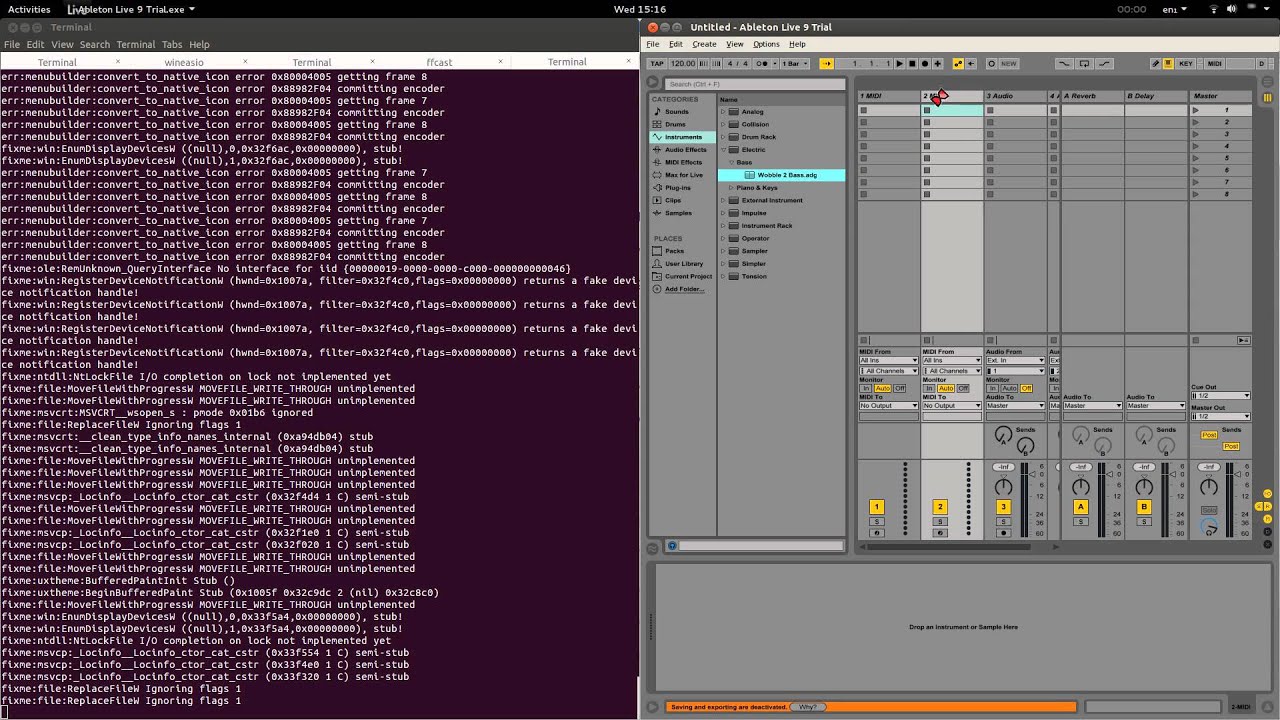Click the Play button in Ableton transport
1280x720 pixels.
(x=899, y=63)
